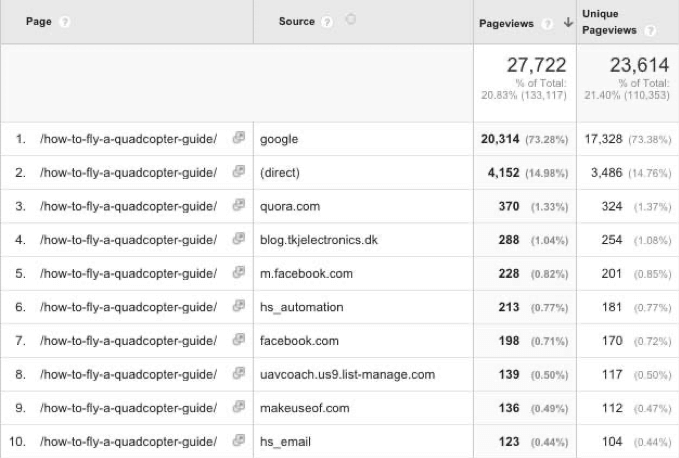Viewport: 679px width, 458px height.
Task: Click help icon beside Source column header
Action: [x=327, y=22]
